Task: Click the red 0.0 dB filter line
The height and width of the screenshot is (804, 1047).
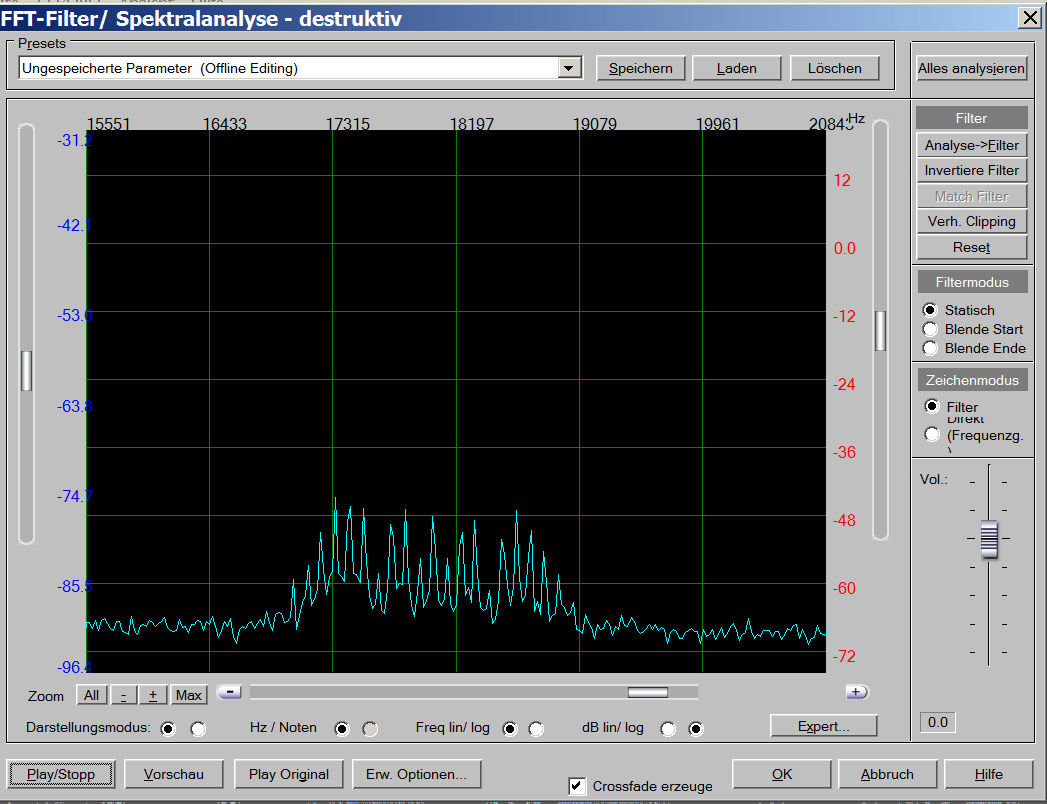Action: click(456, 243)
